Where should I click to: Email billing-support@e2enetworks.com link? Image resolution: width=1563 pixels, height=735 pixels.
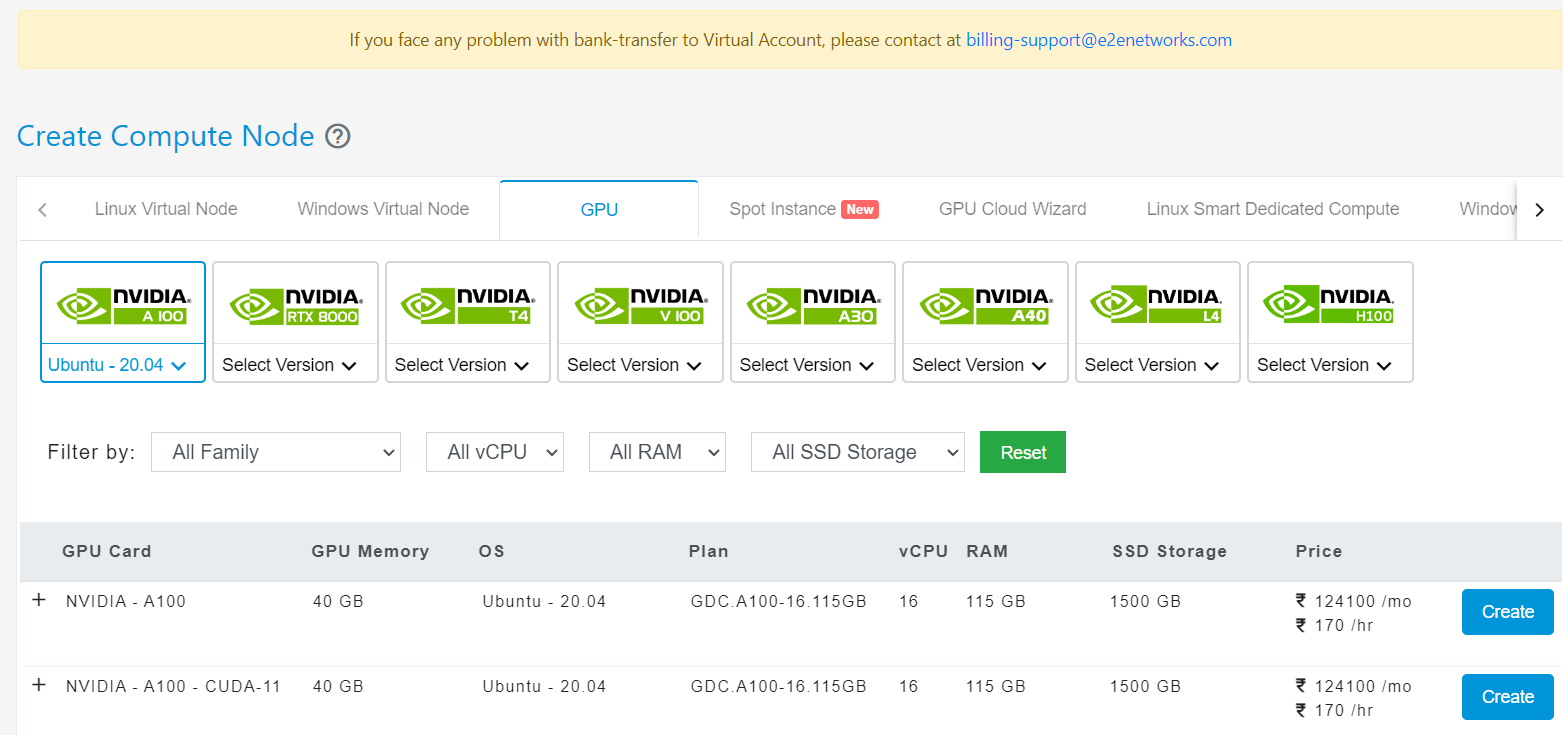[x=1098, y=40]
